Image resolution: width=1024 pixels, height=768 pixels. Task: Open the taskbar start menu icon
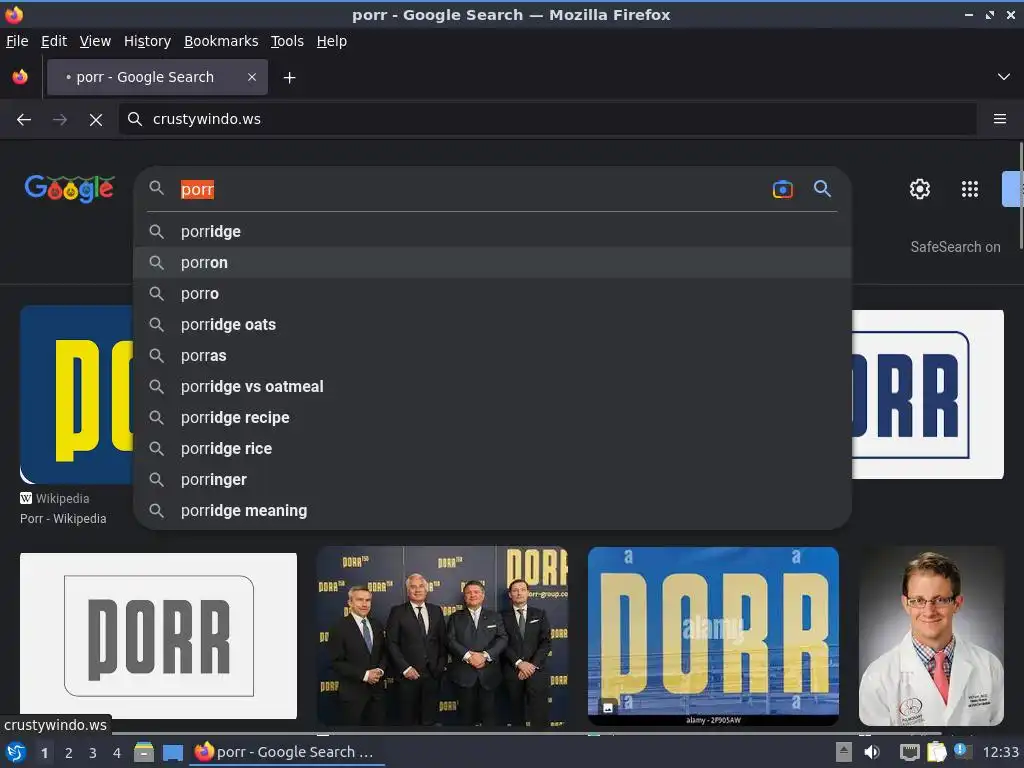[x=15, y=752]
